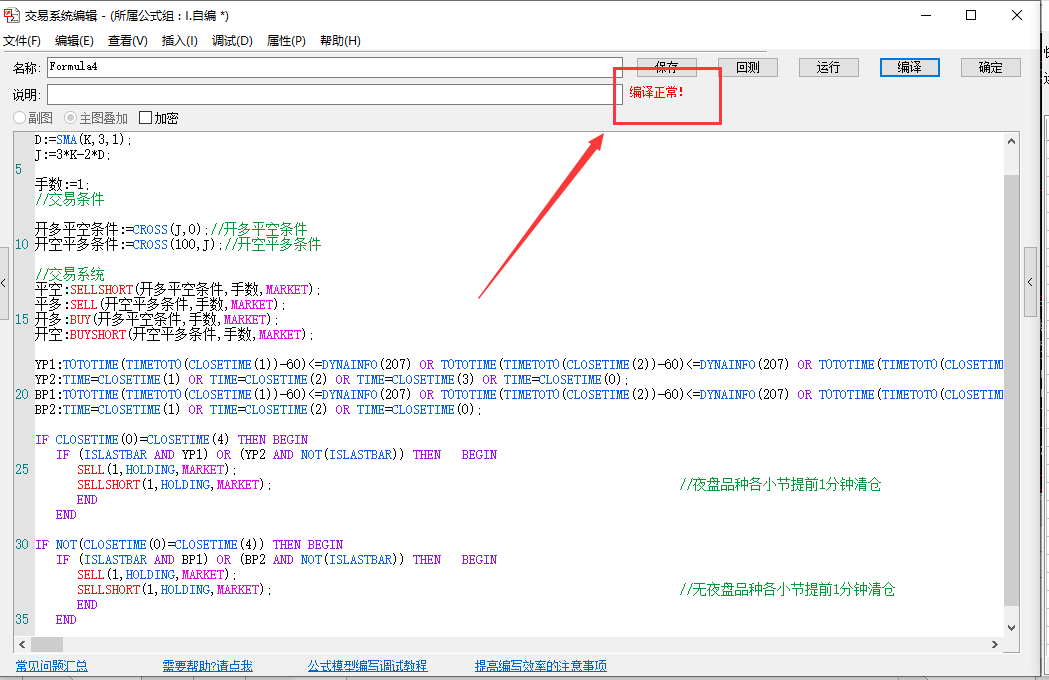Open the 帮助(H) menu
Viewport: 1049px width, 680px height.
(x=340, y=41)
